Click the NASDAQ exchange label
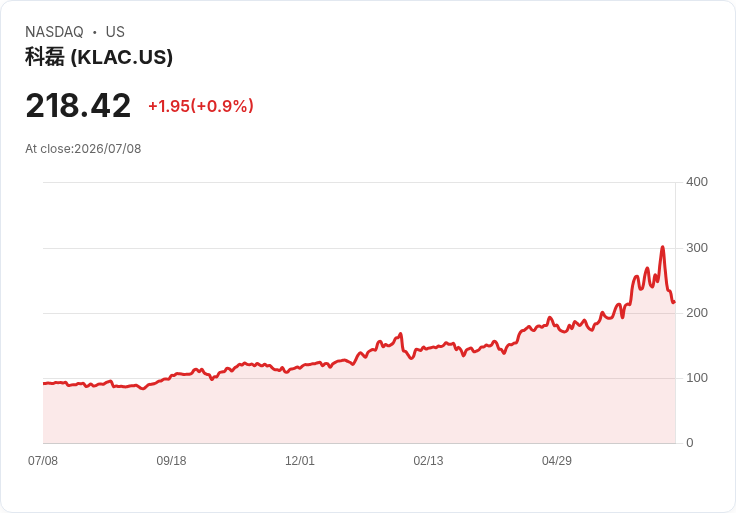Viewport: 736px width, 513px height. tap(54, 32)
